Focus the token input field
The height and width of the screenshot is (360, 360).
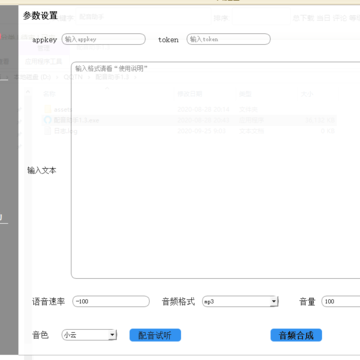[x=228, y=39]
